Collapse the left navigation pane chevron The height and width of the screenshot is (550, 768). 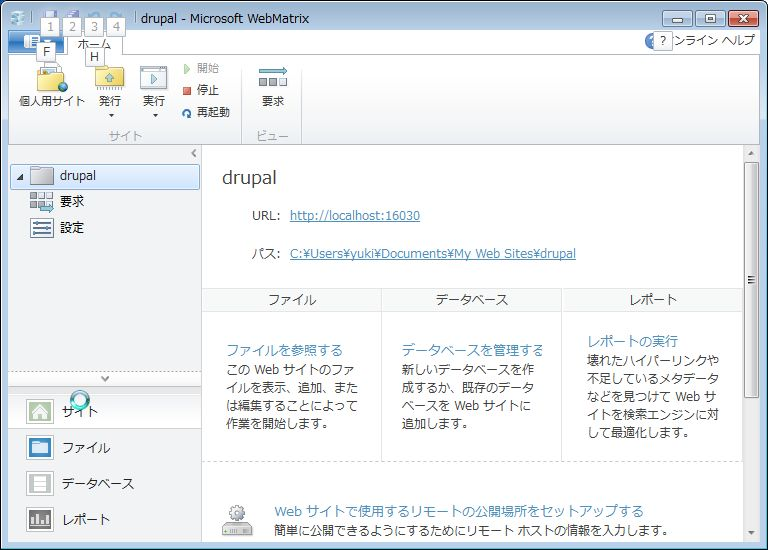(x=194, y=153)
